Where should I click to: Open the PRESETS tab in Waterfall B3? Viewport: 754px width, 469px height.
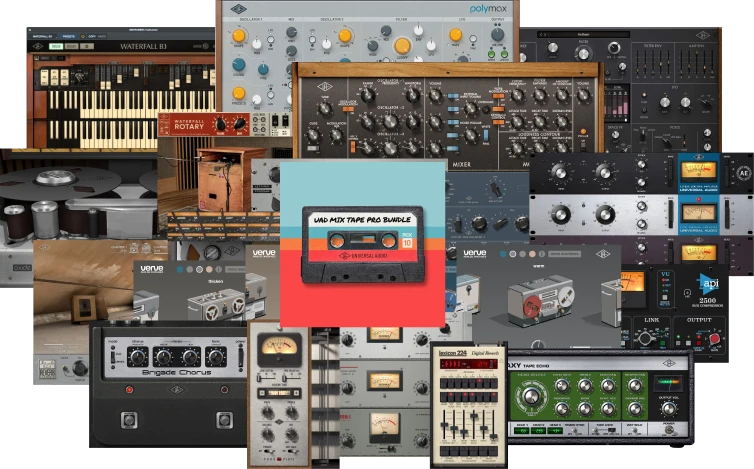click(68, 37)
